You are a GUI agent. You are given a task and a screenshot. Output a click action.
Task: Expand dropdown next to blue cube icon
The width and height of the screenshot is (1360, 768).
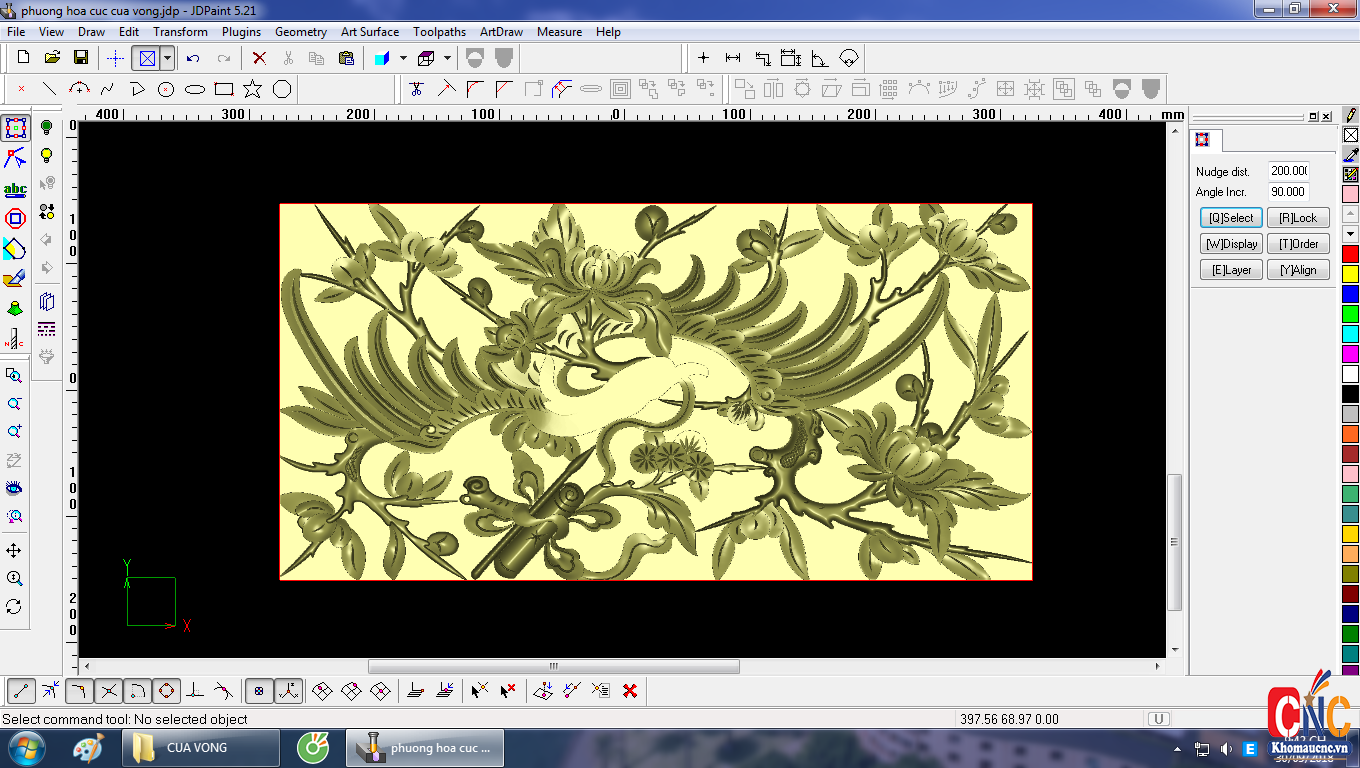tap(403, 58)
